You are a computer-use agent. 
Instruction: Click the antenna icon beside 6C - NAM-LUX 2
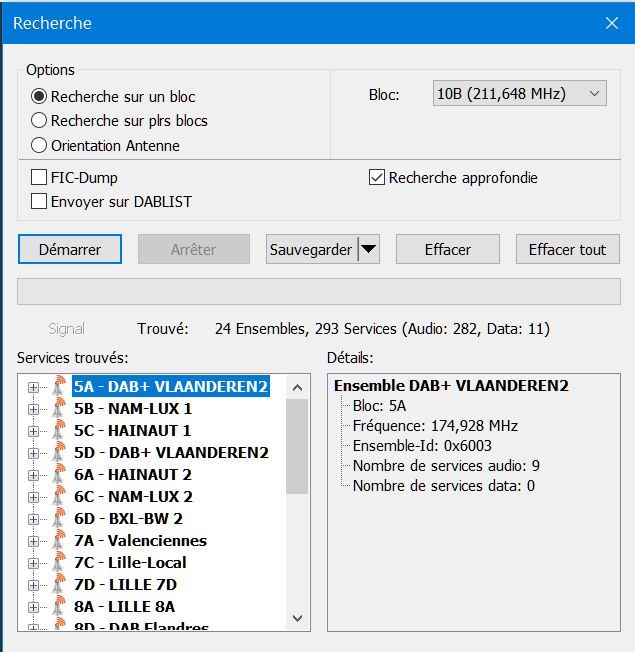click(59, 496)
